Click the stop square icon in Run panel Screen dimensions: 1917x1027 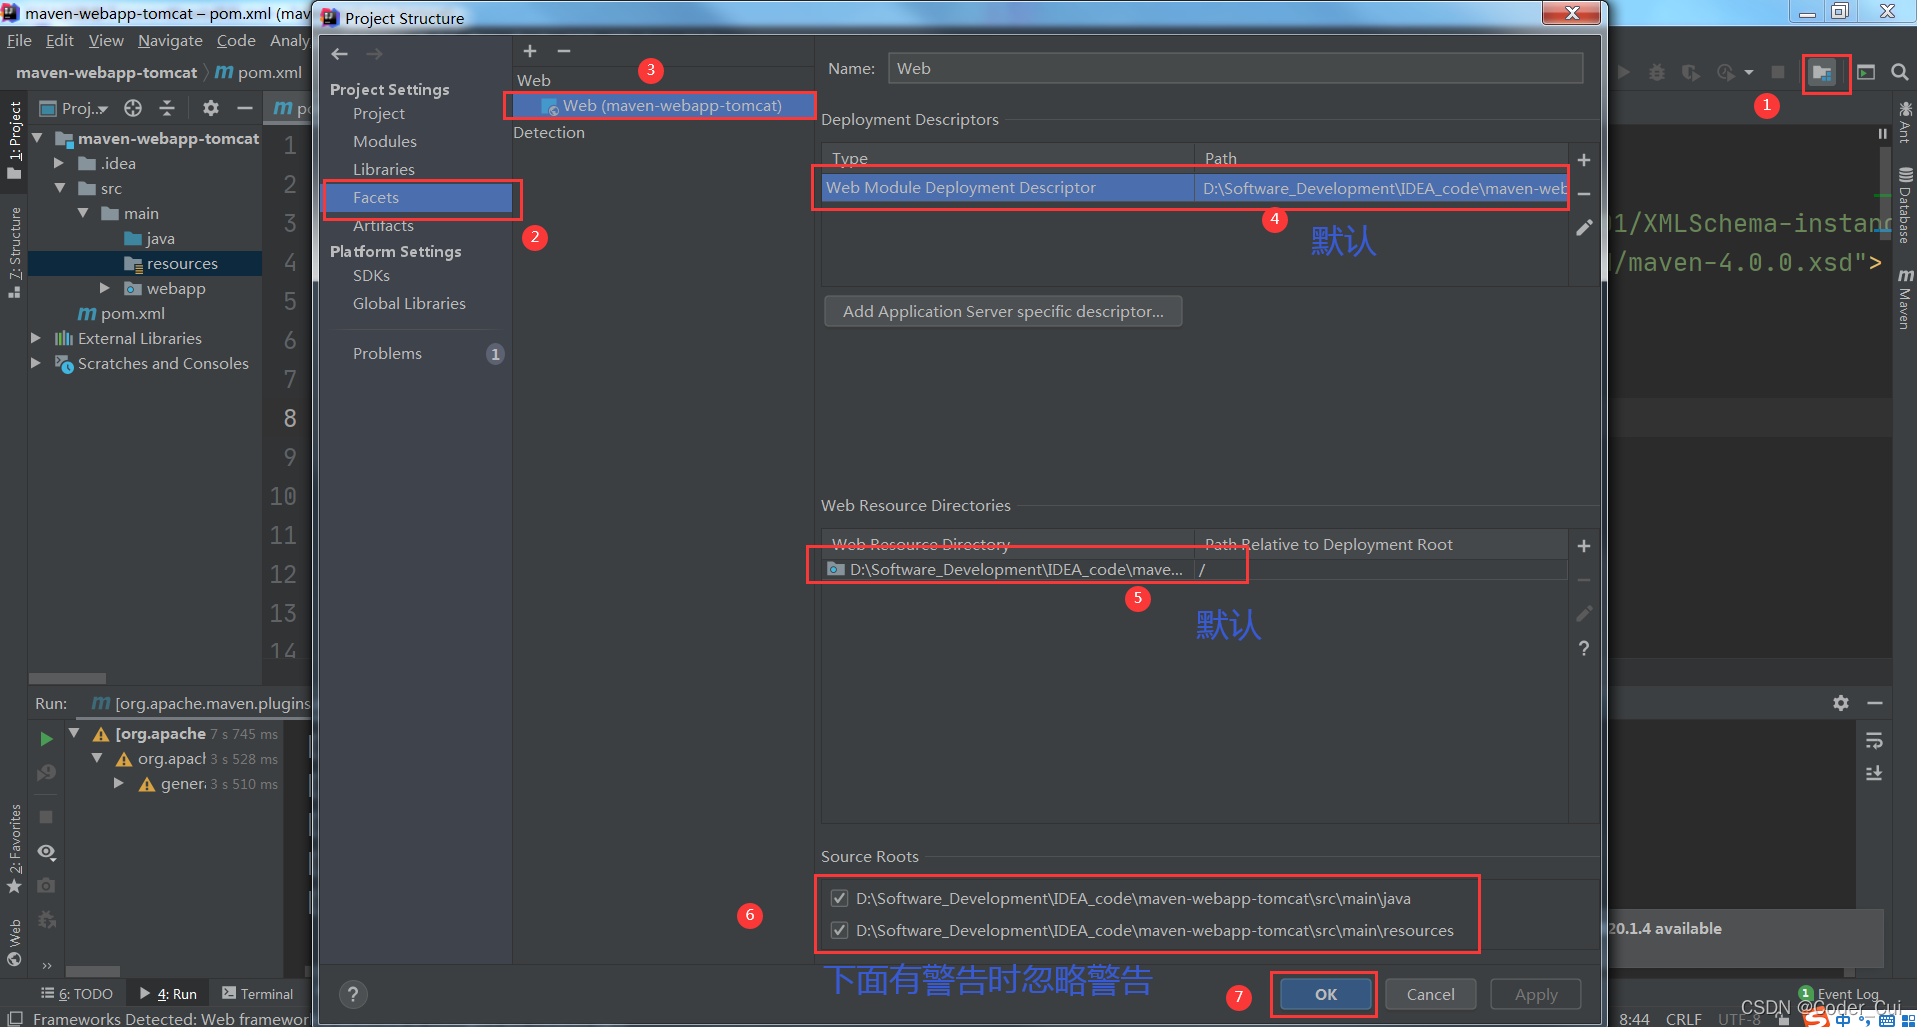click(46, 817)
